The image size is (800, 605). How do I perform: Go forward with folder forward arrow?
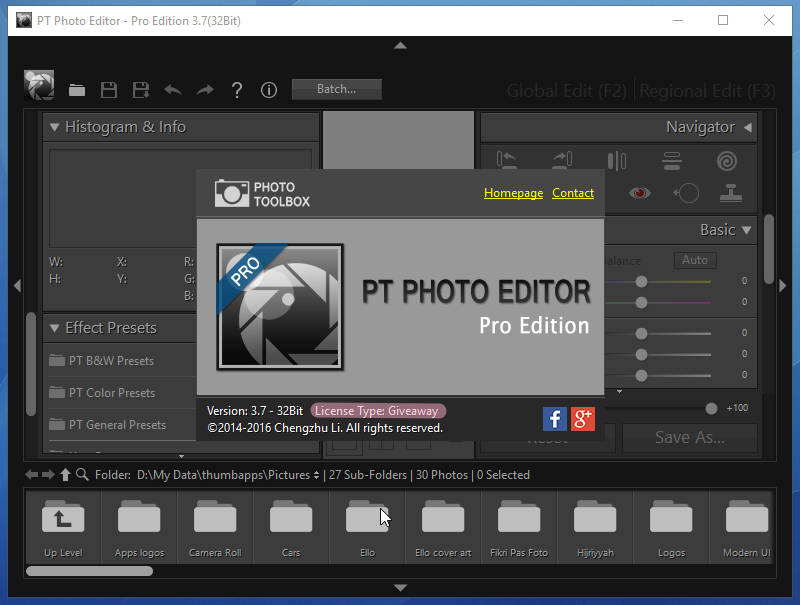point(48,475)
